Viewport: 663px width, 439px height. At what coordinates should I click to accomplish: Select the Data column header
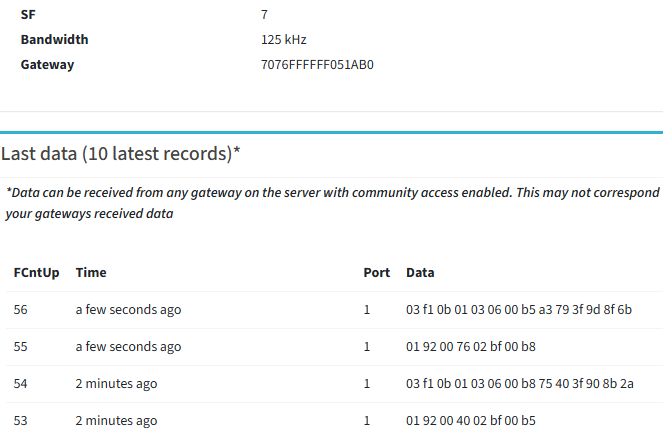coord(420,273)
